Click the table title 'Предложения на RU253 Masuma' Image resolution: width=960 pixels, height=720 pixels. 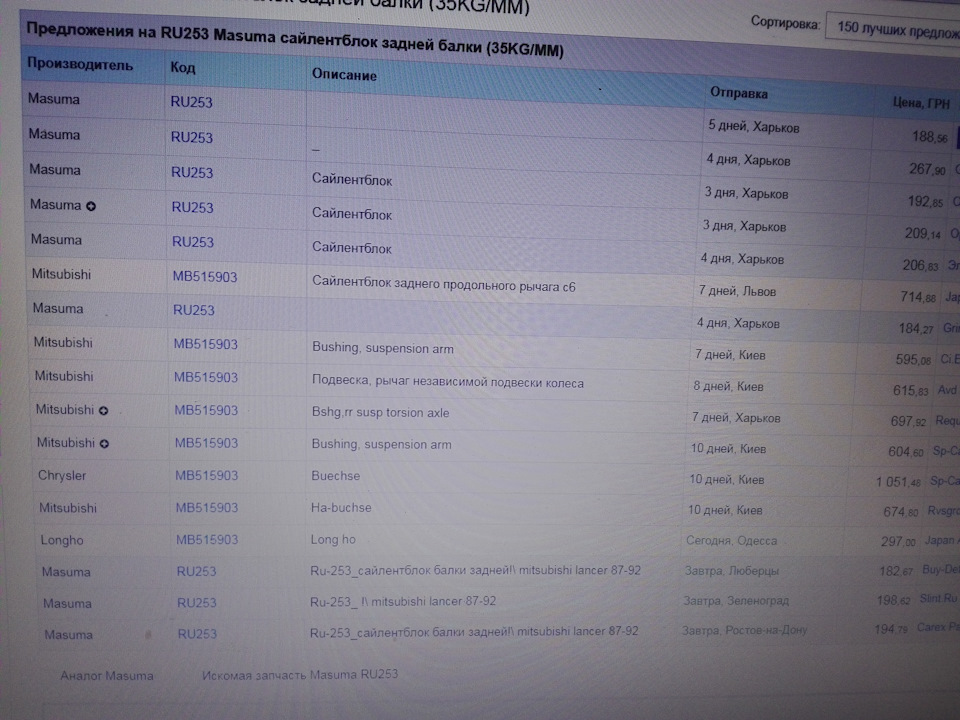(151, 32)
